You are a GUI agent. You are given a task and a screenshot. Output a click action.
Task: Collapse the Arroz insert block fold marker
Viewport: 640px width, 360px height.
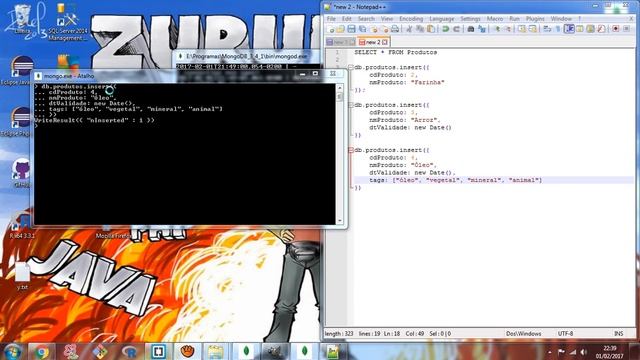coord(351,105)
